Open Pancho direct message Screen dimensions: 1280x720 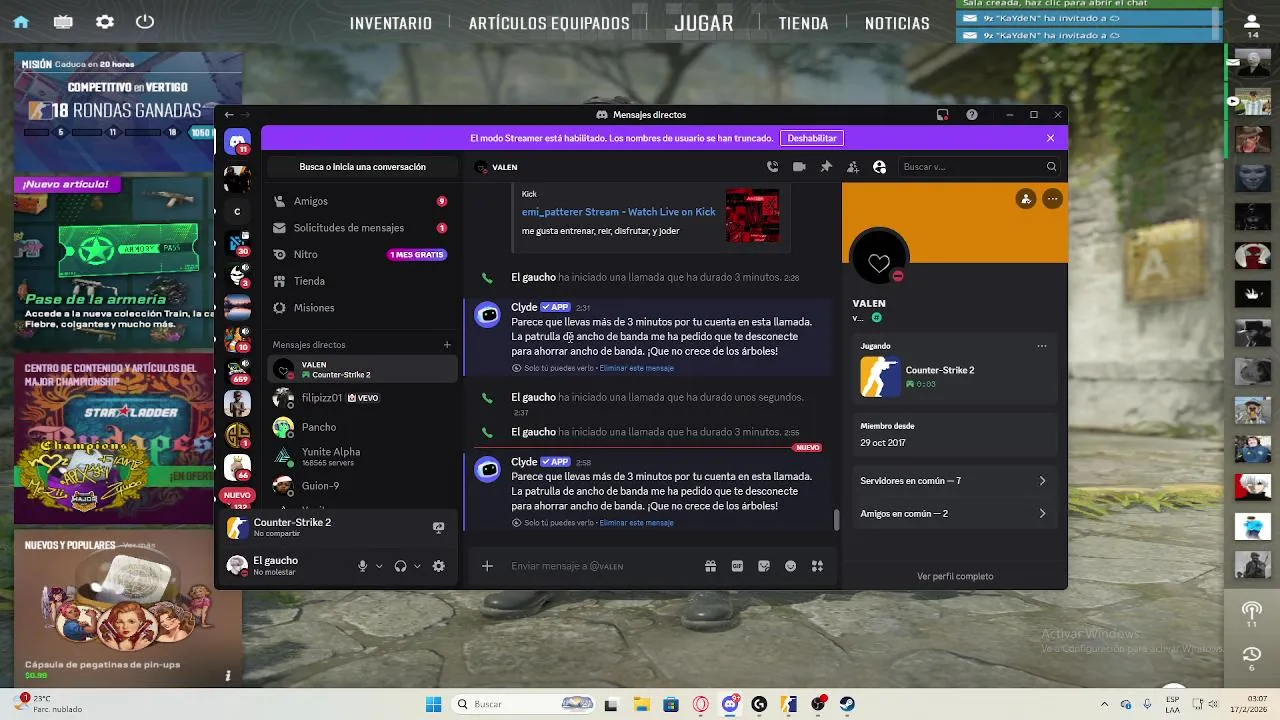(x=362, y=427)
